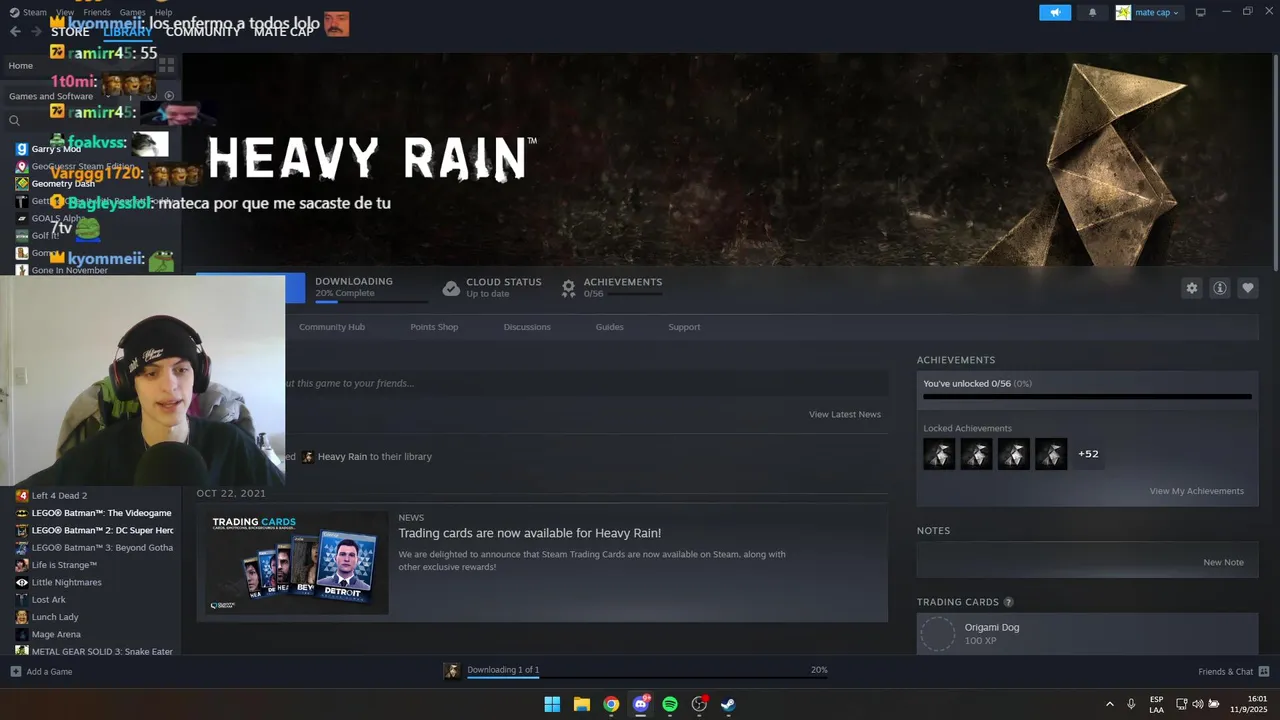Select LEGO Batman 2: DC Super Heroes

pos(102,530)
